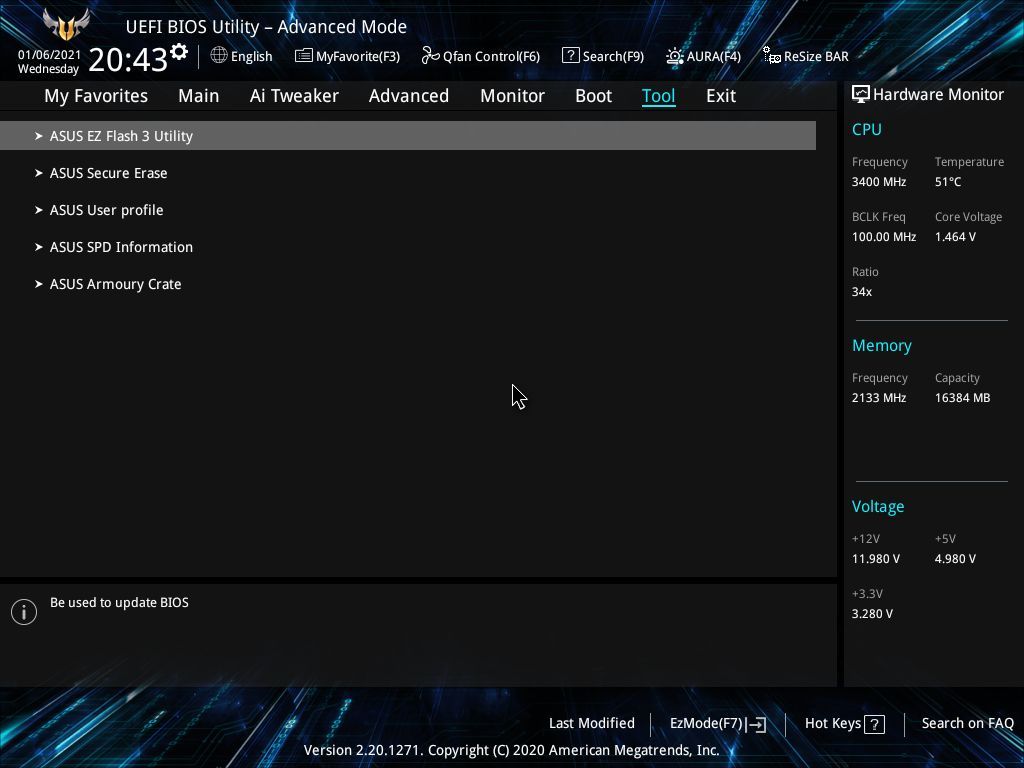Click the globe language icon
This screenshot has width=1024, height=768.
(219, 56)
